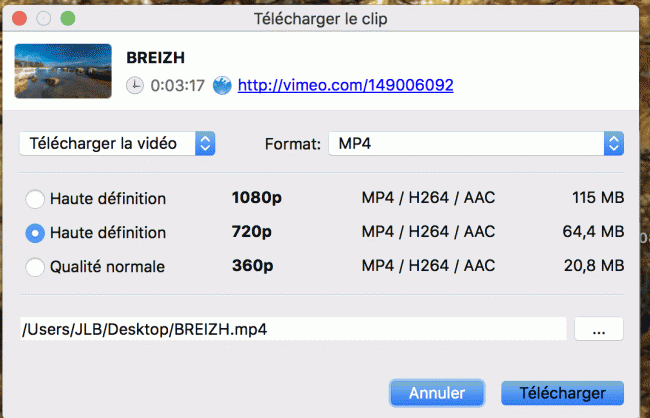Click the BREIZH video thumbnail
The image size is (650, 418).
[63, 71]
